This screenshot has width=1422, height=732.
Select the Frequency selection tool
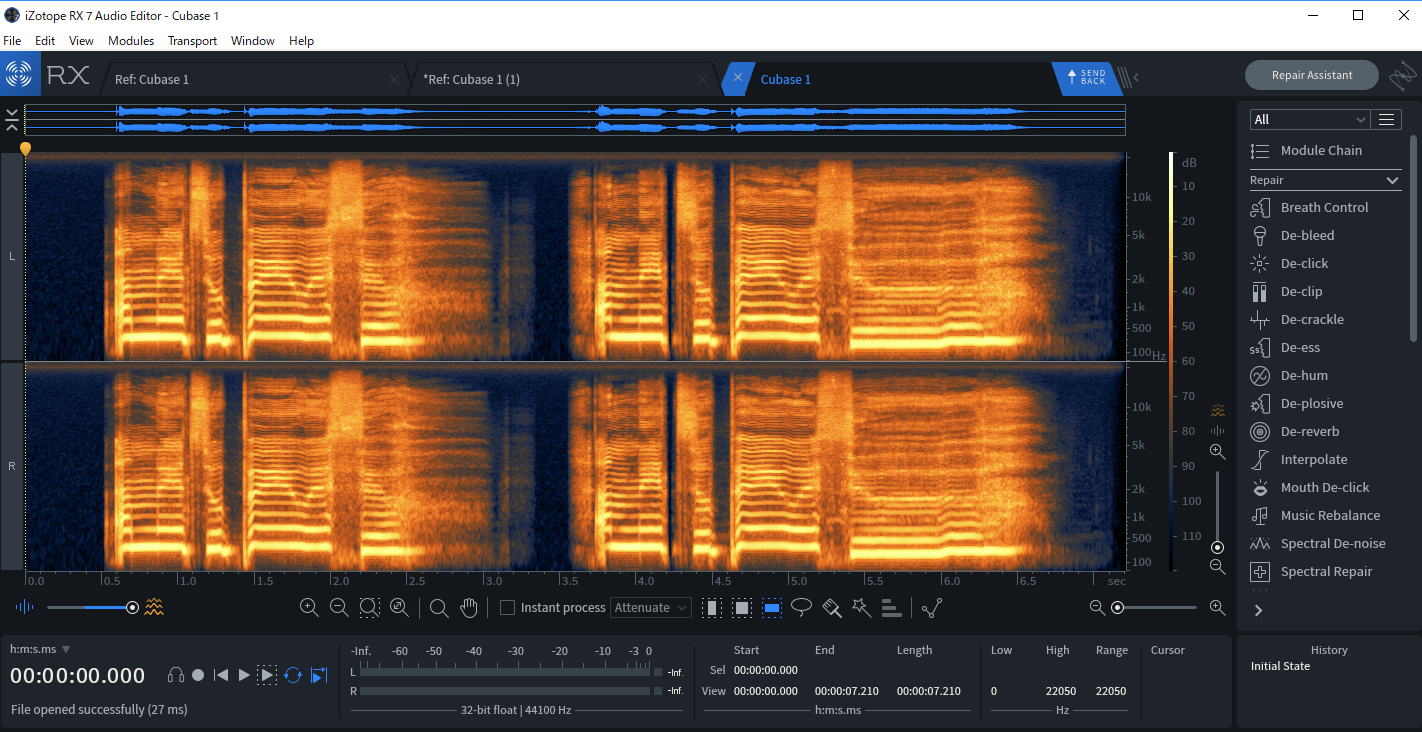tap(772, 607)
